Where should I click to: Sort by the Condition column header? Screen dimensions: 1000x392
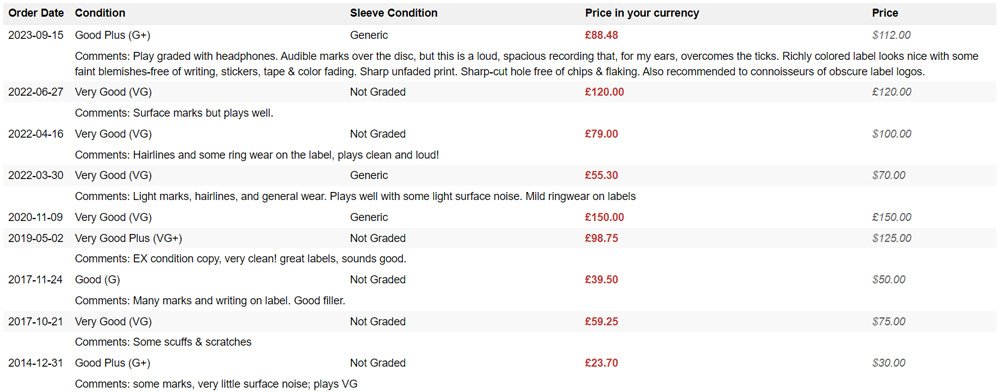click(x=100, y=13)
